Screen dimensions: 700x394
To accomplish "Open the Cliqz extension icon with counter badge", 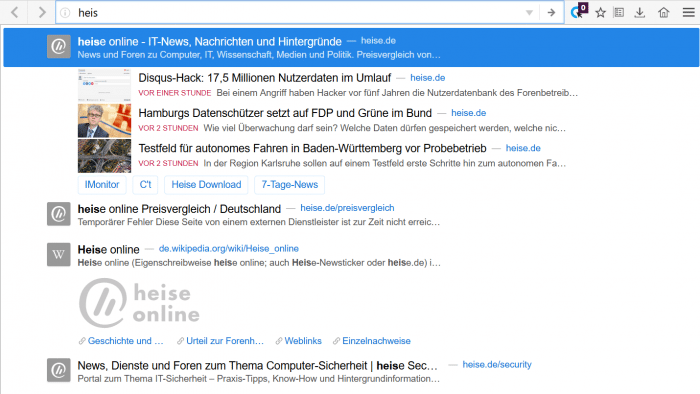I will [579, 11].
